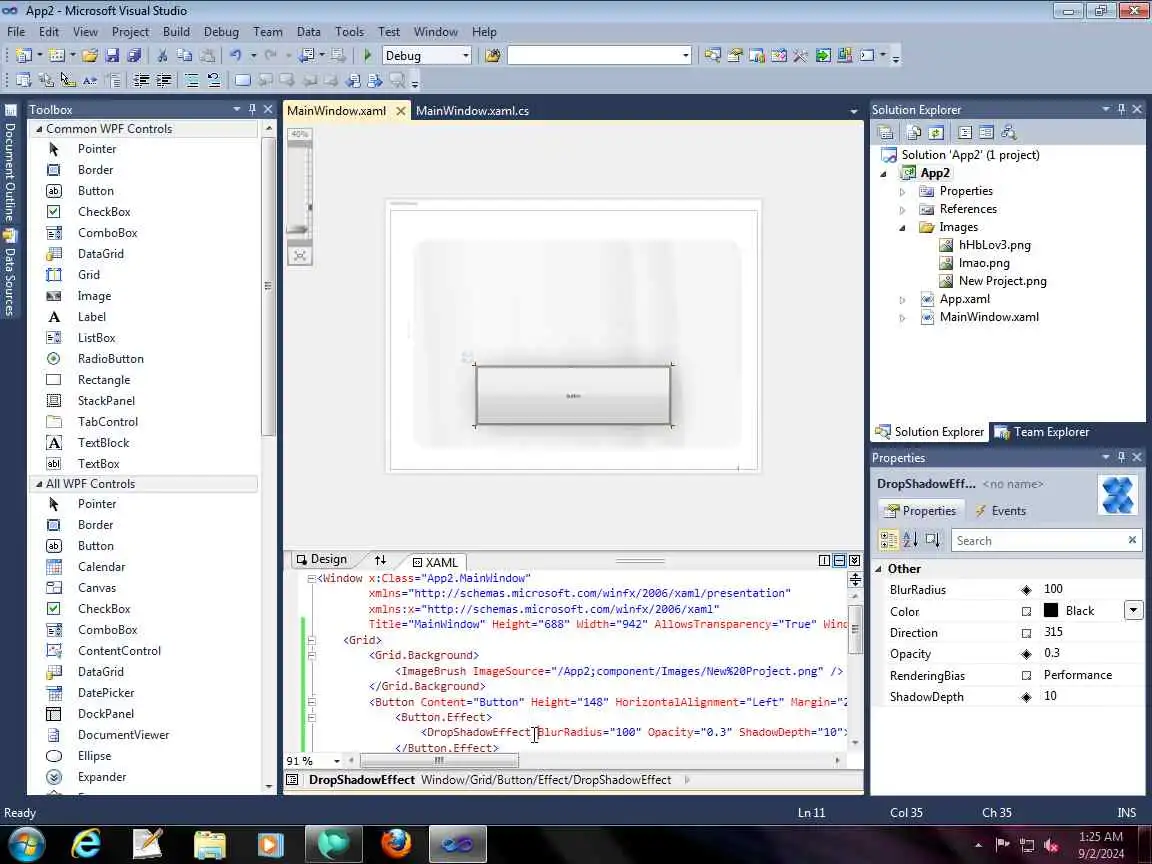This screenshot has width=1152, height=864.
Task: Open the Debug menu
Action: [221, 32]
